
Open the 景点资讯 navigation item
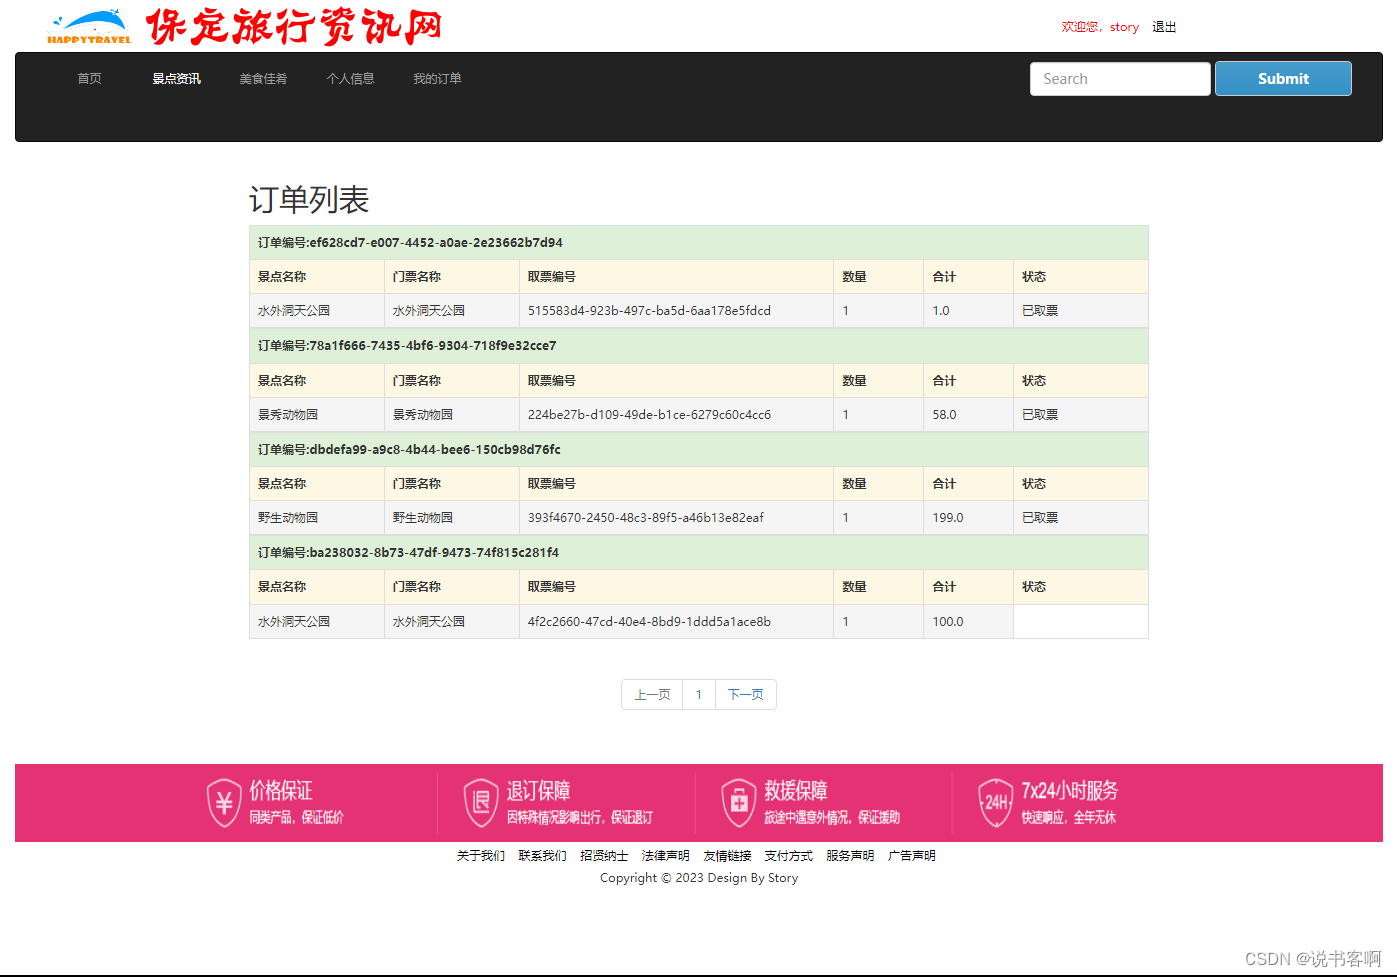(177, 79)
